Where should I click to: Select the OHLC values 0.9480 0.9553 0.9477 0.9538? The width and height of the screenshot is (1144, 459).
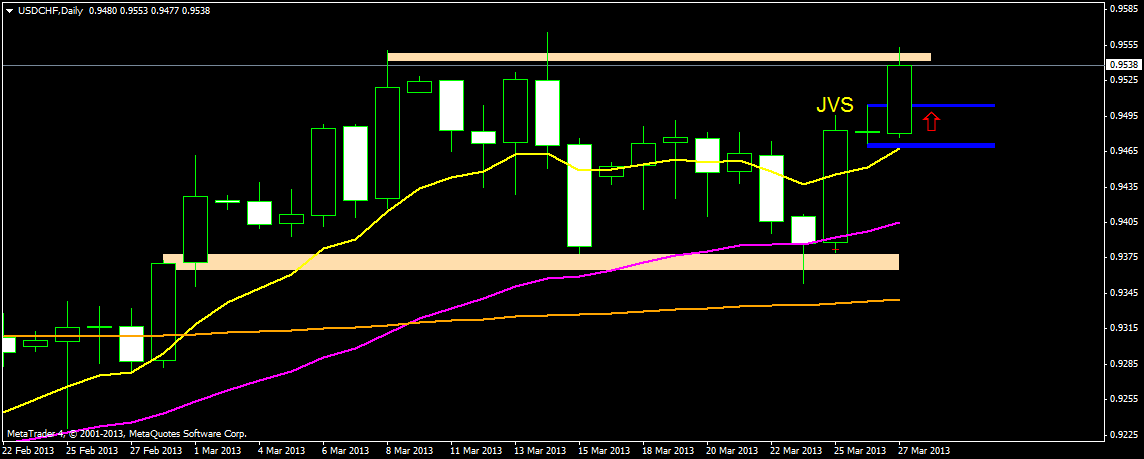(150, 10)
